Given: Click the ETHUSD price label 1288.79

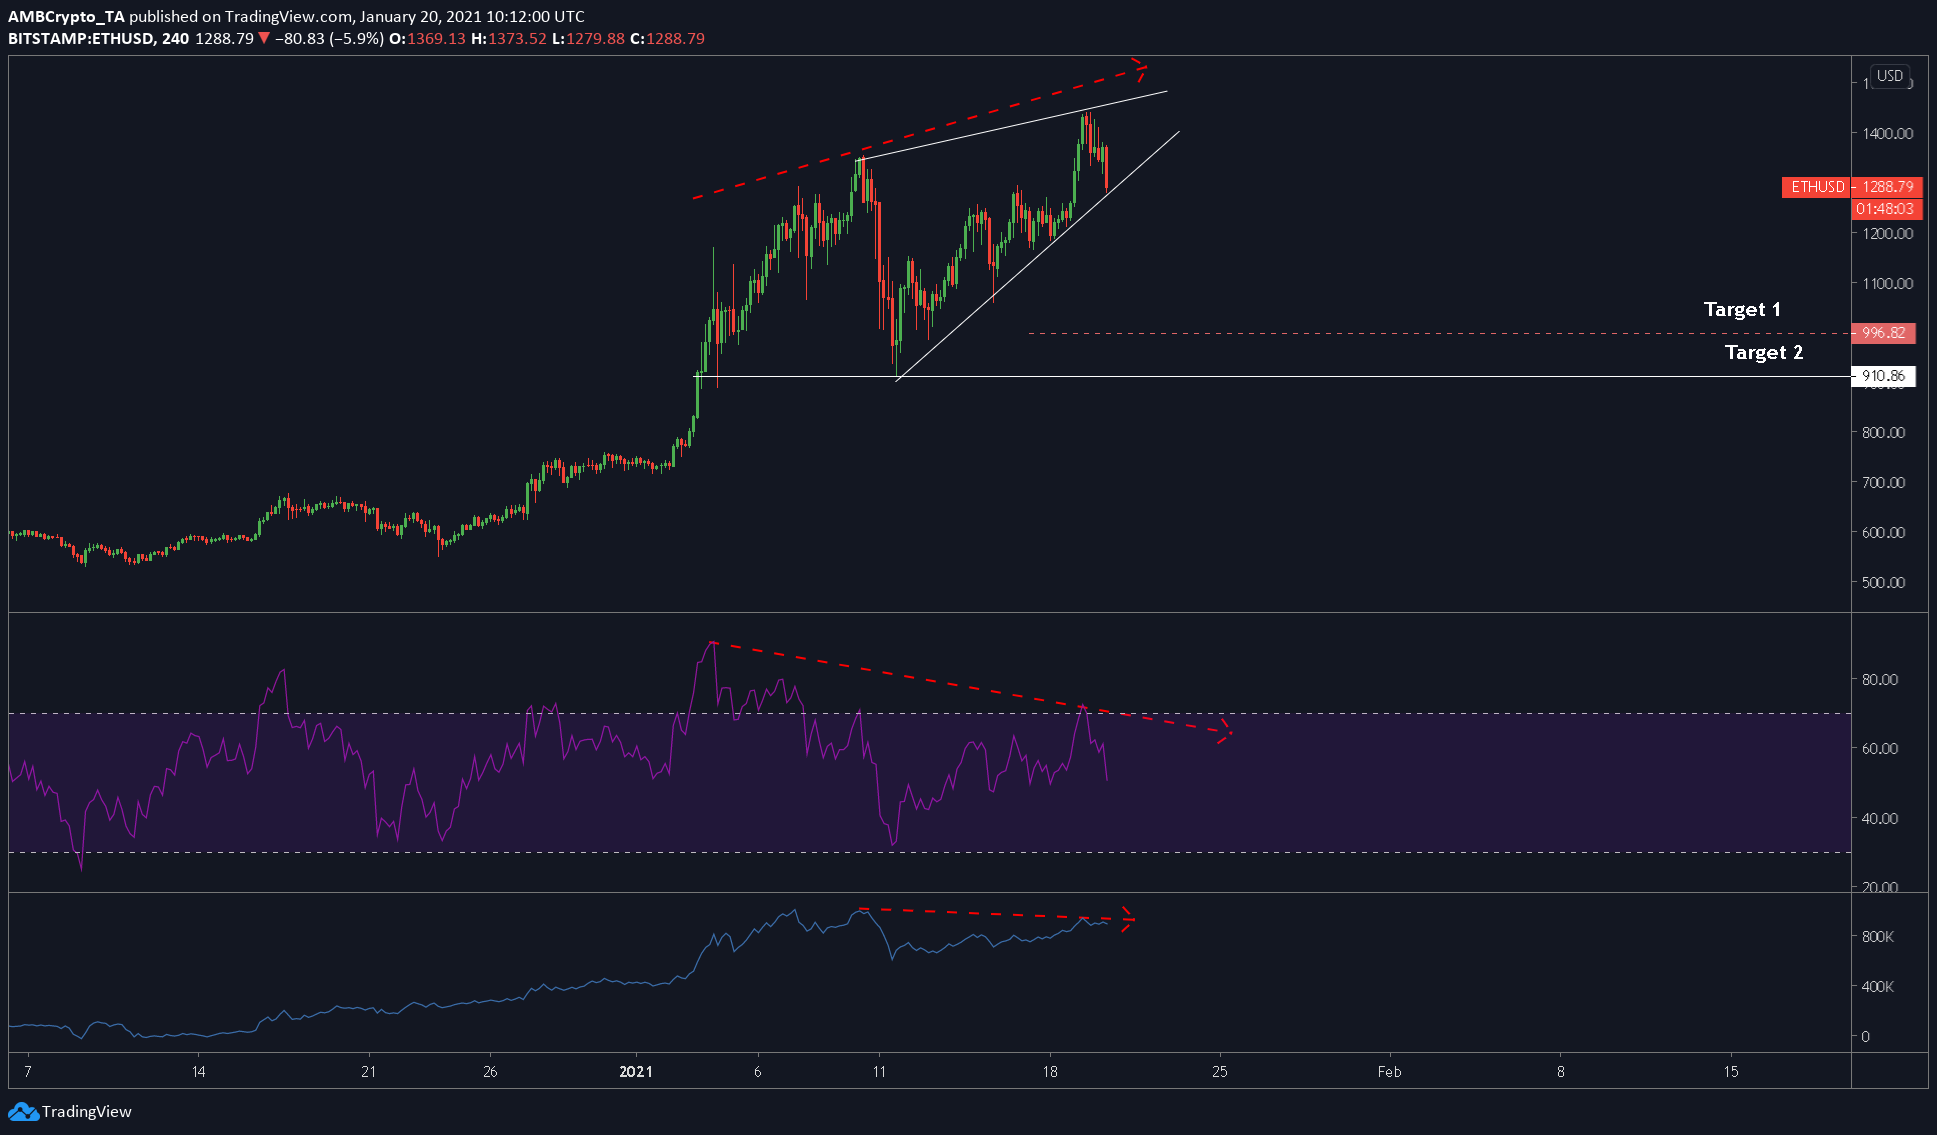Looking at the screenshot, I should 1852,187.
